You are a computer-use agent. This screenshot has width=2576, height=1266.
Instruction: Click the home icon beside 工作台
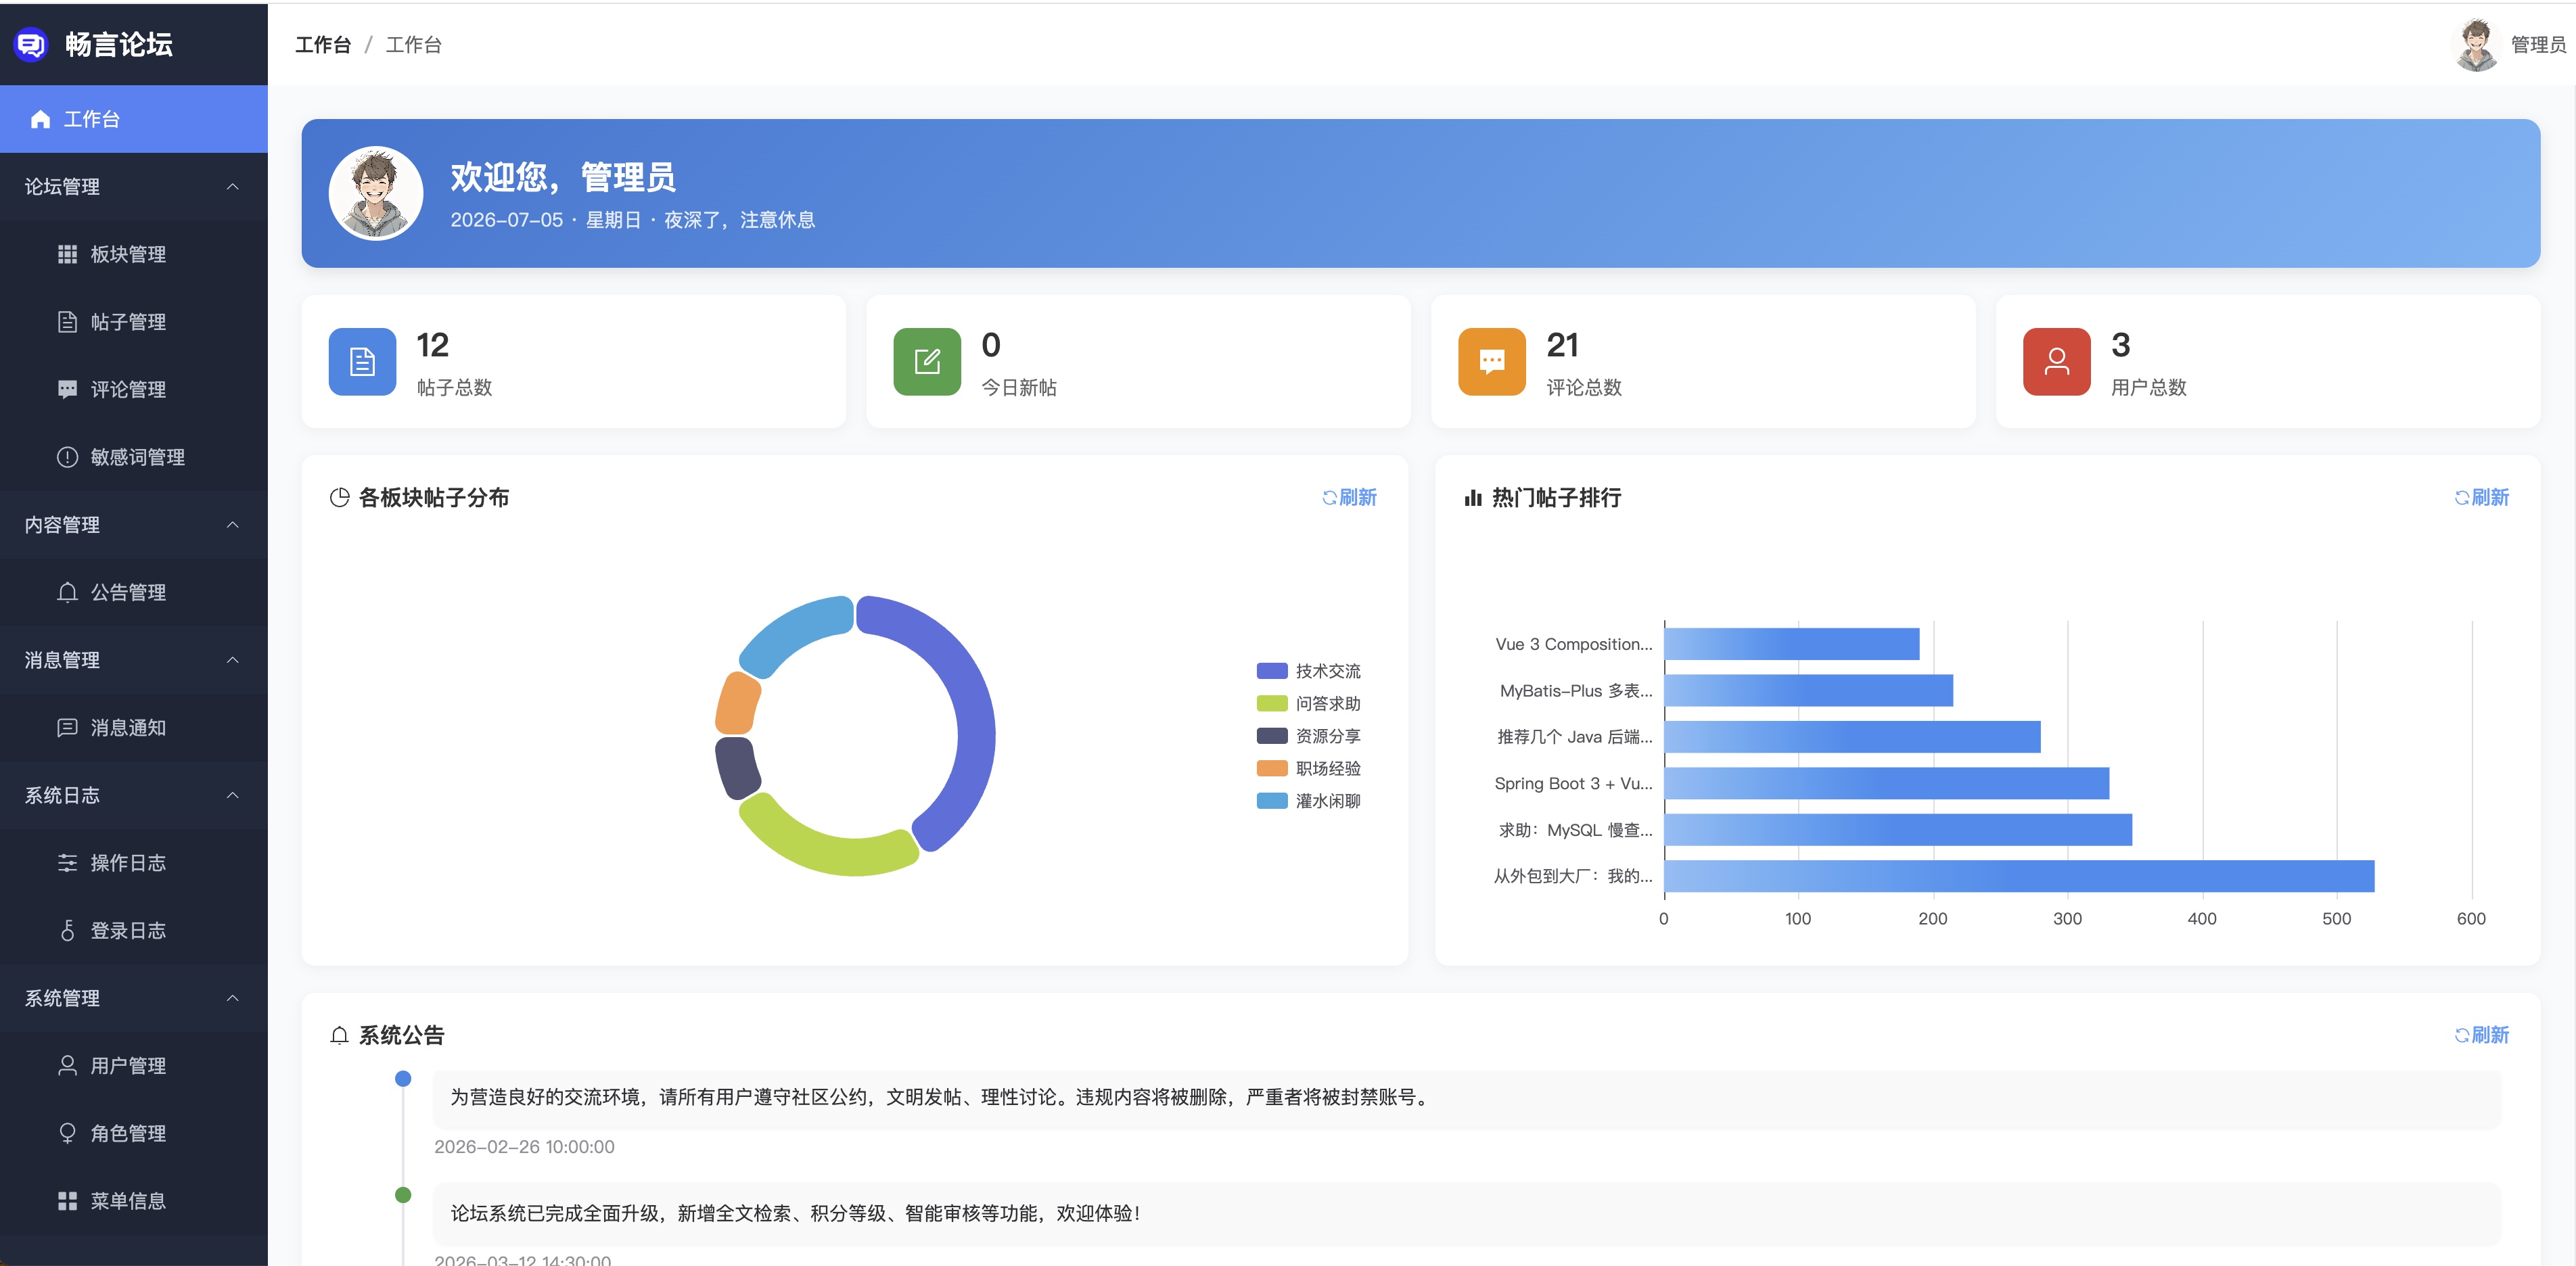pos(40,119)
